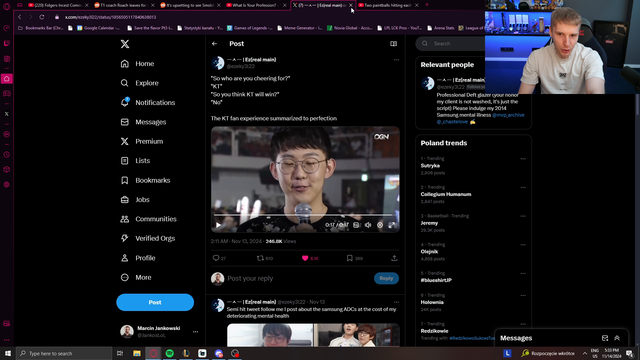The height and width of the screenshot is (360, 640).
Task: Click the repost icon under post
Action: pyautogui.click(x=260, y=258)
